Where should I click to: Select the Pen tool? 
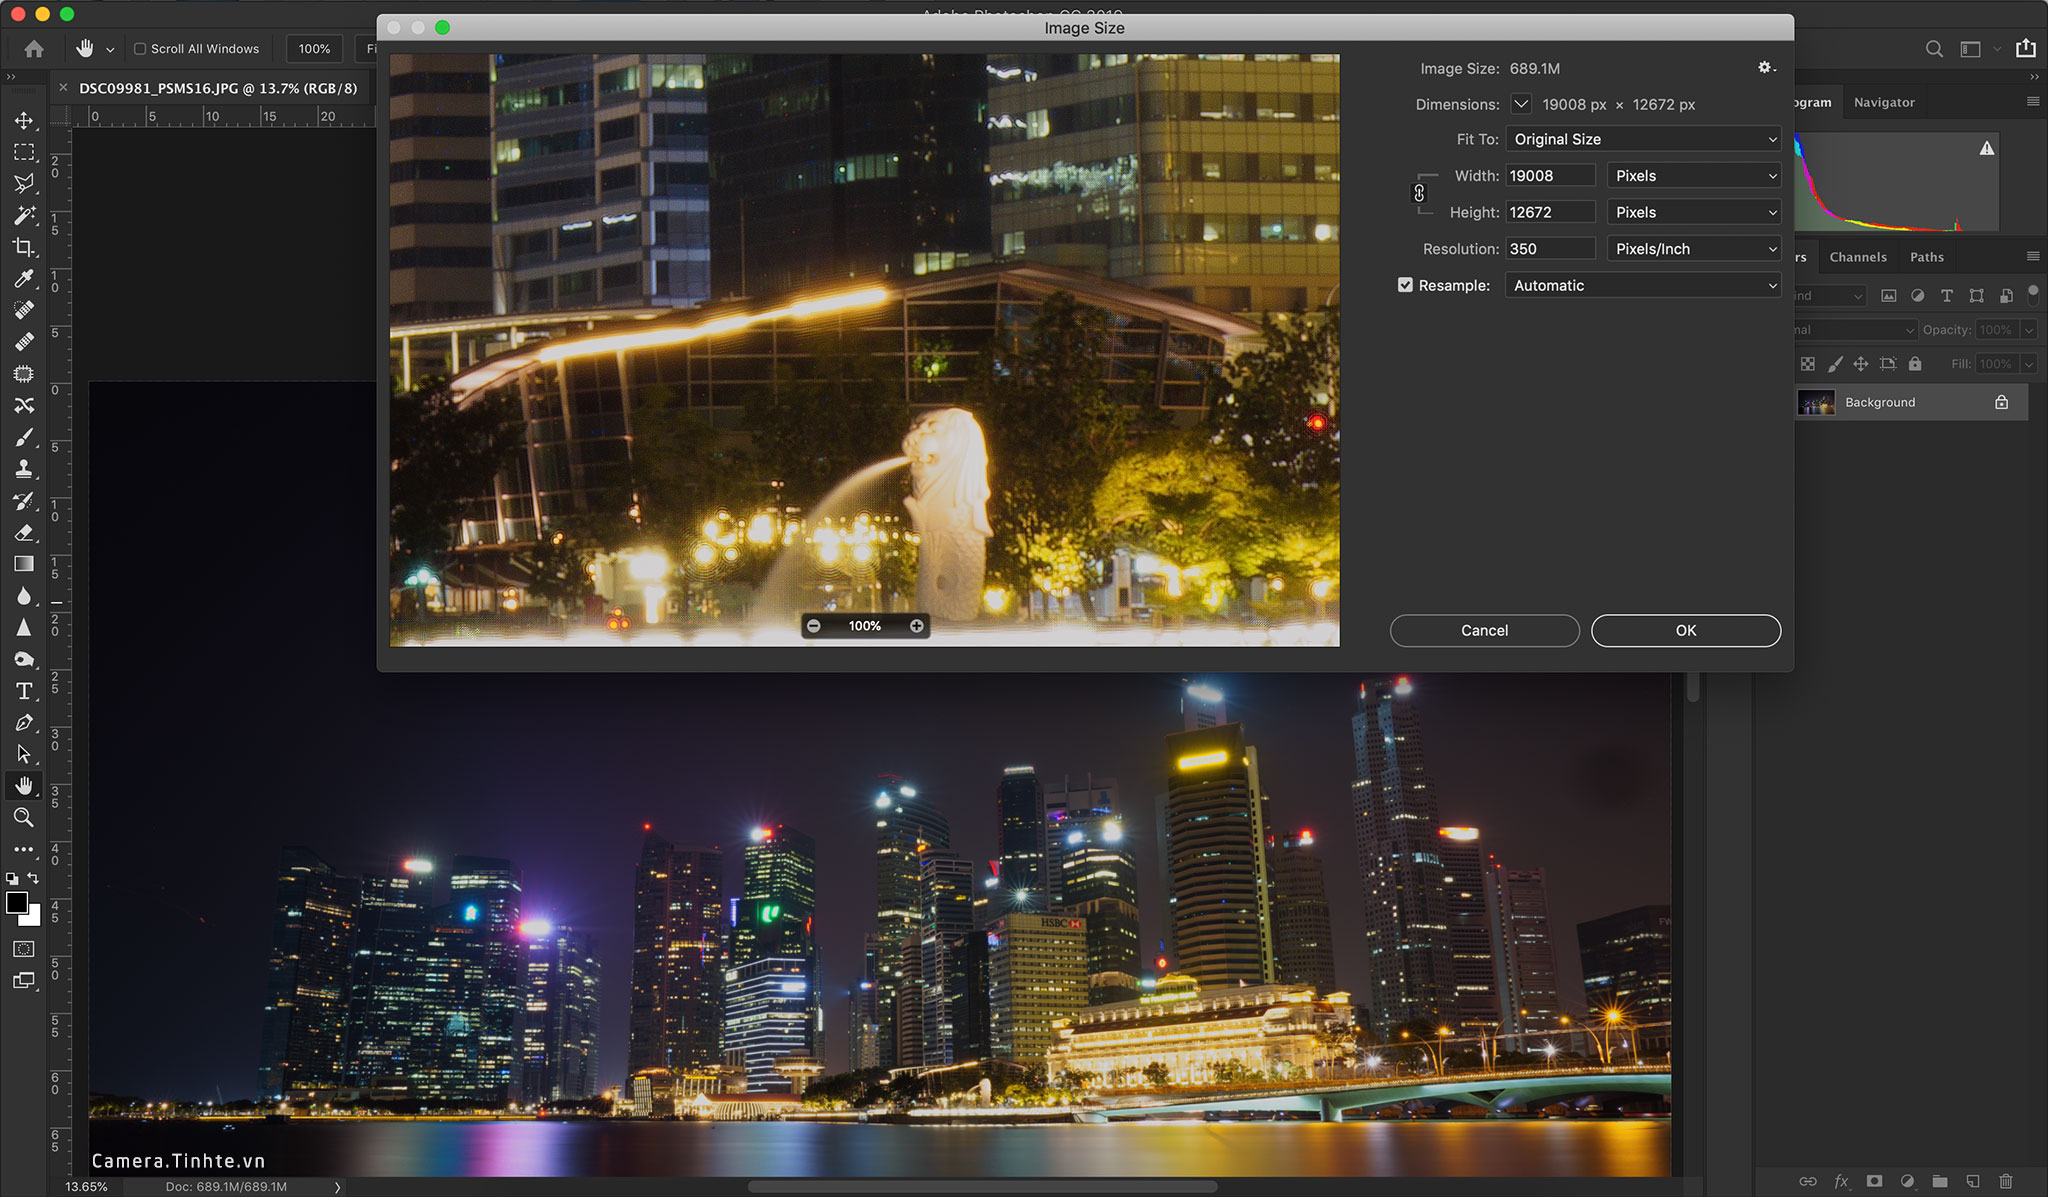(x=24, y=722)
